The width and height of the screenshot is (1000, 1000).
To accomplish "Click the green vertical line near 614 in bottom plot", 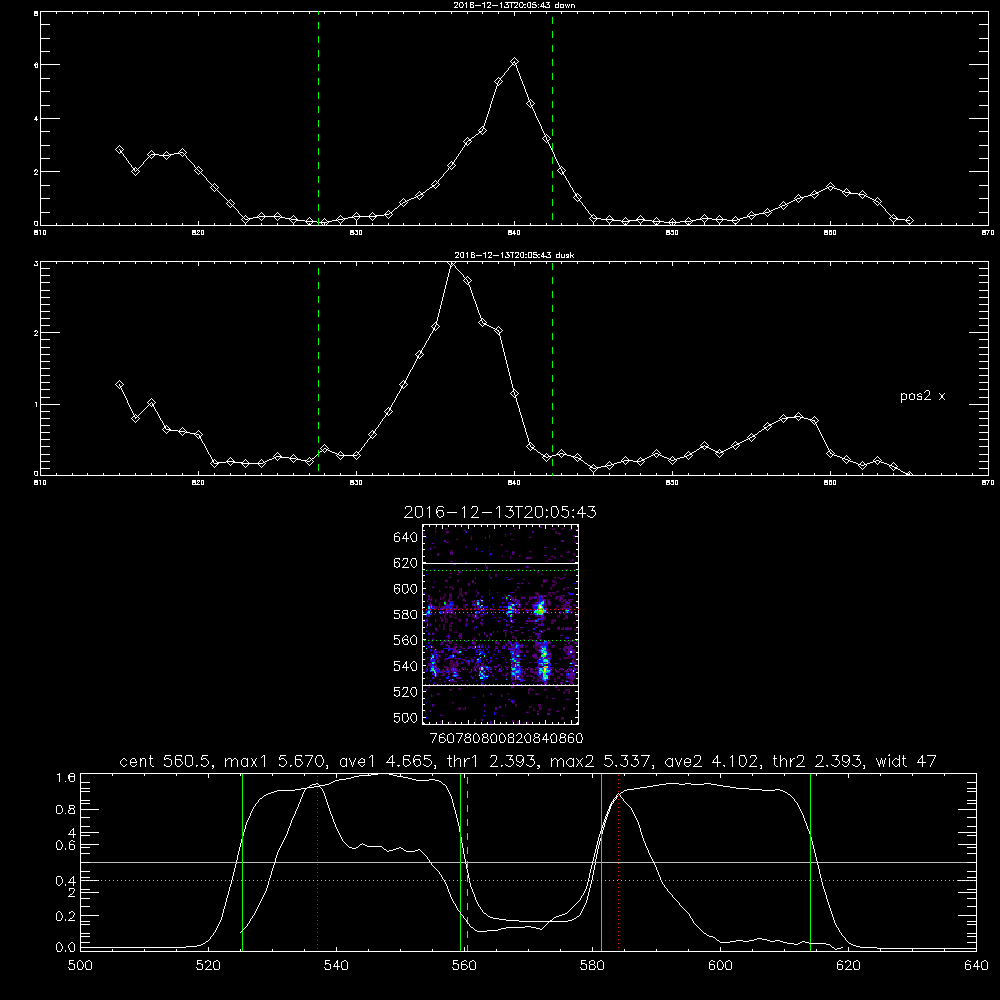I will (811, 862).
